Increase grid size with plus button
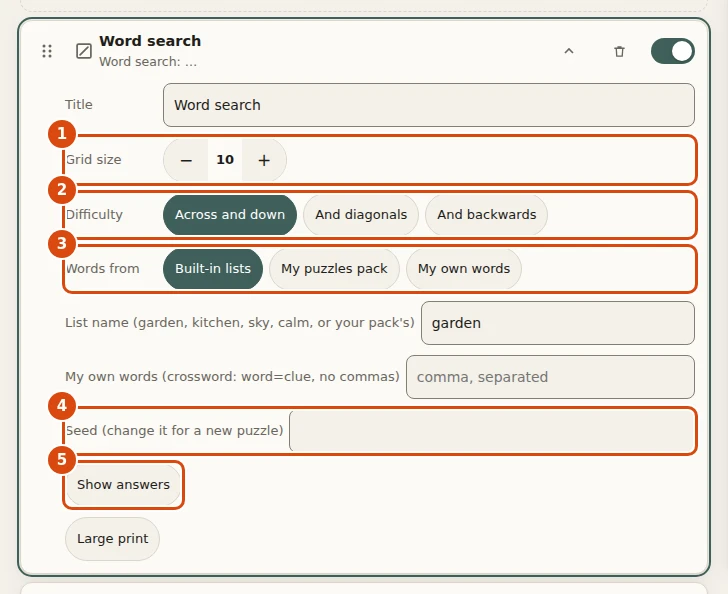728x594 pixels. [264, 160]
